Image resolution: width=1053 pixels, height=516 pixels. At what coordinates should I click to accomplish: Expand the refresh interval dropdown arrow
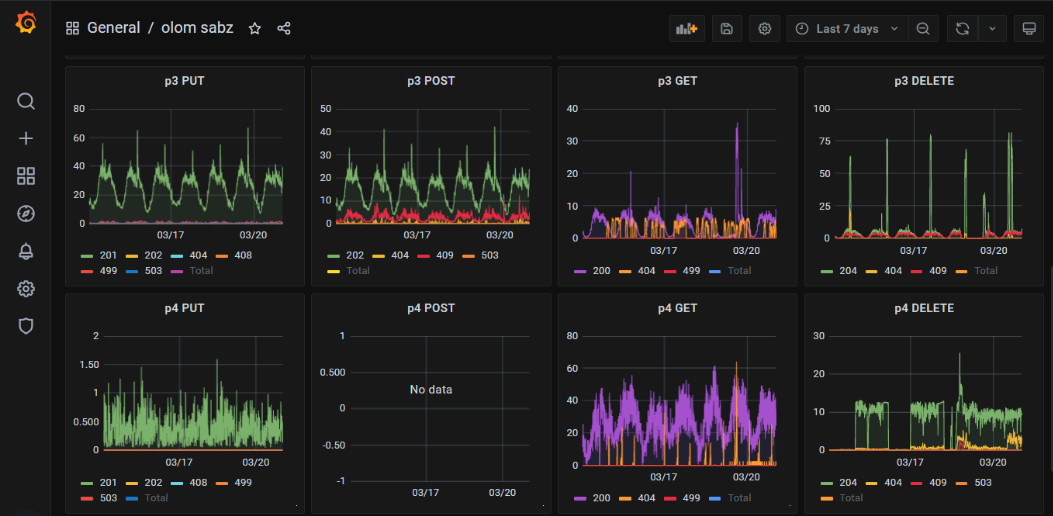click(992, 29)
